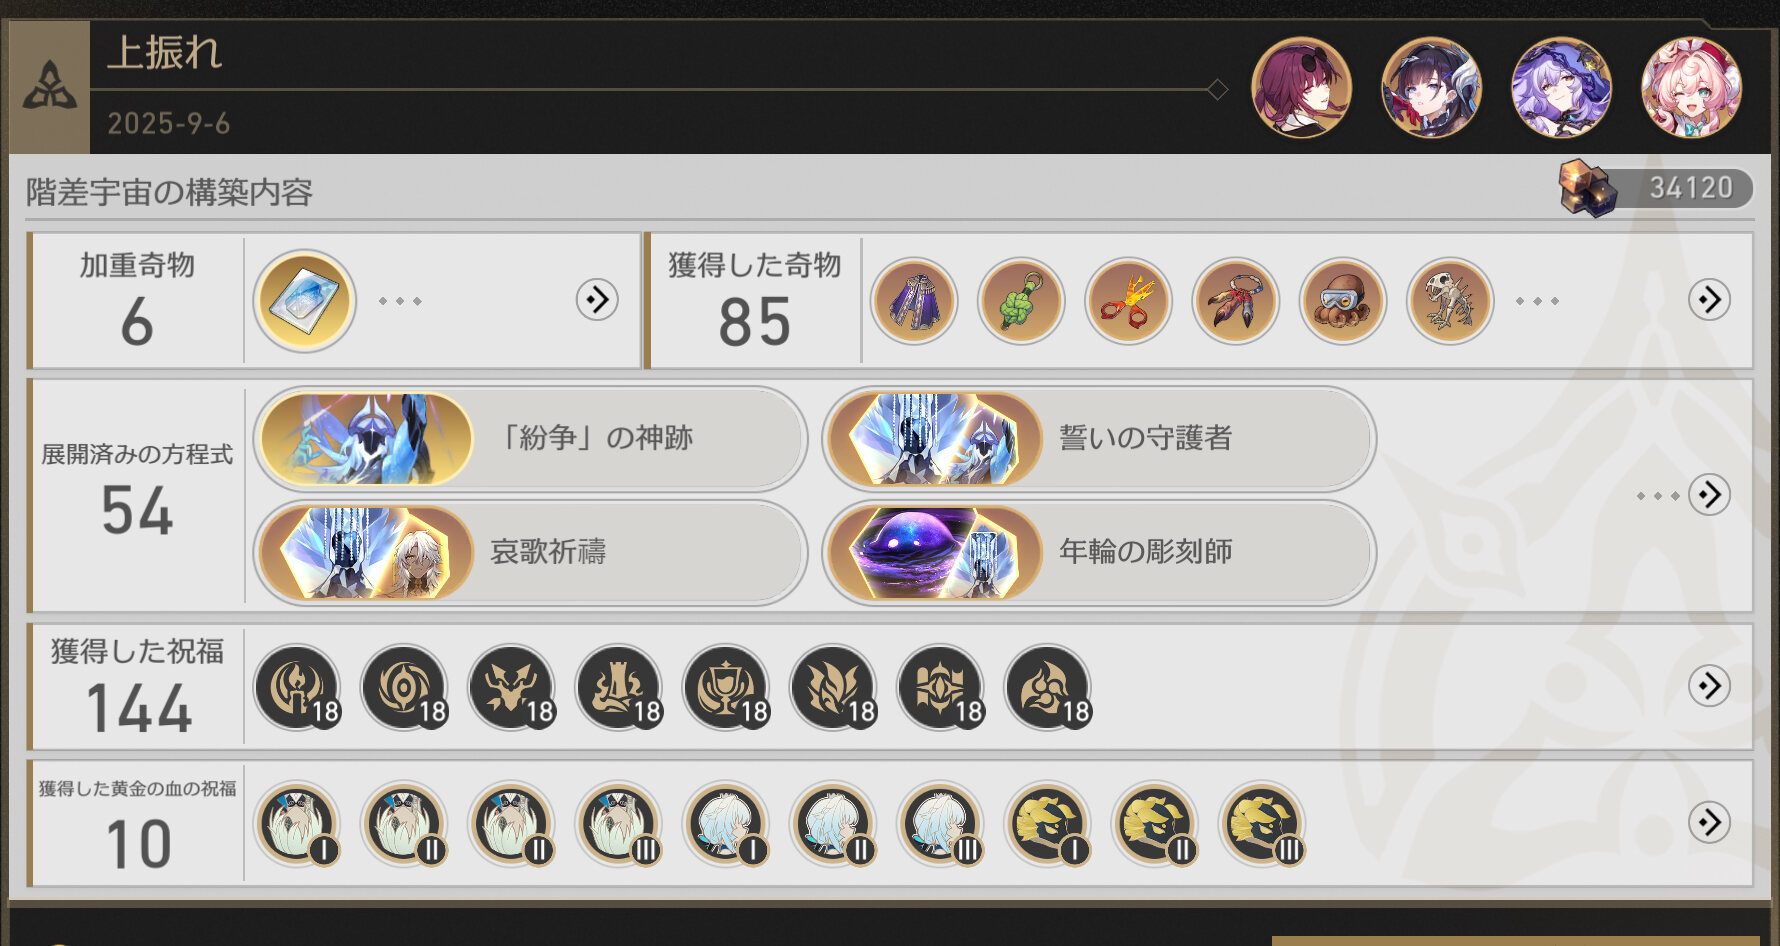The image size is (1780, 946).
Task: Select the purple cloak curio icon
Action: point(914,300)
